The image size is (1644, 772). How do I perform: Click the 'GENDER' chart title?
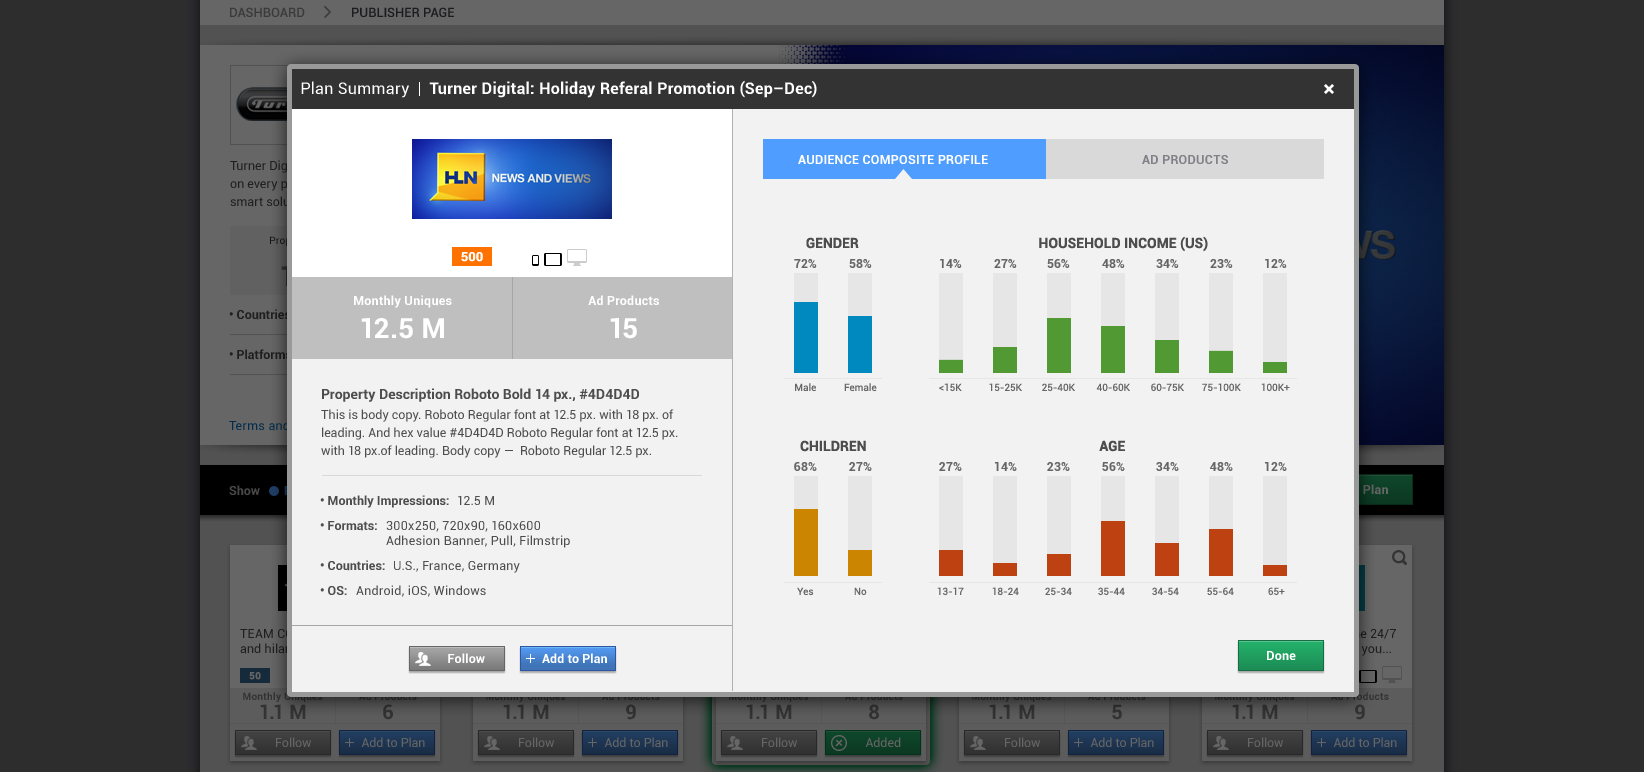click(832, 243)
